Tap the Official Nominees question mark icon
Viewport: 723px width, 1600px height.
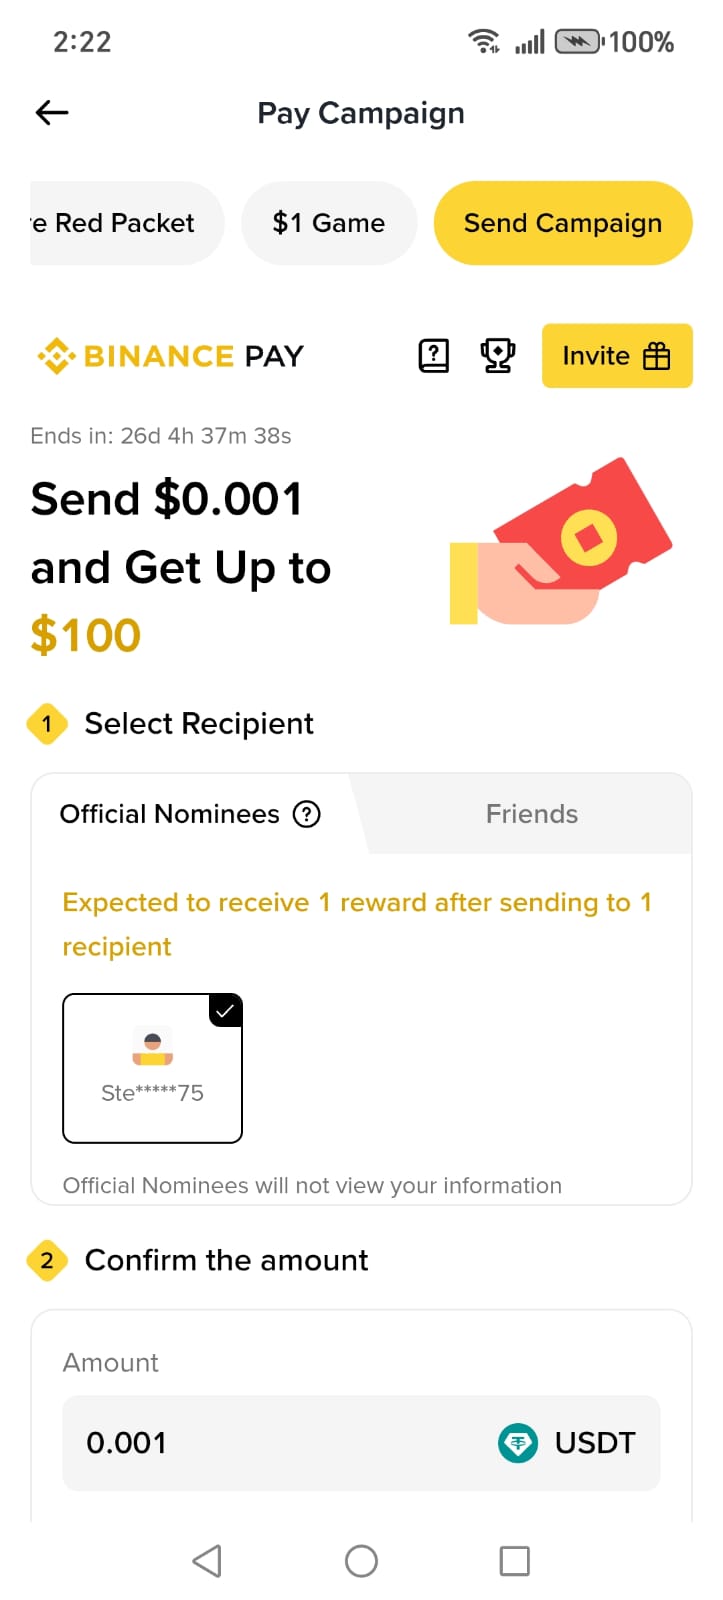pos(307,814)
